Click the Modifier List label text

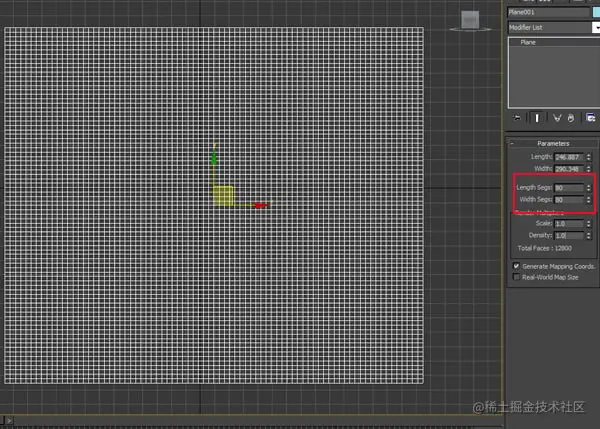tap(525, 28)
